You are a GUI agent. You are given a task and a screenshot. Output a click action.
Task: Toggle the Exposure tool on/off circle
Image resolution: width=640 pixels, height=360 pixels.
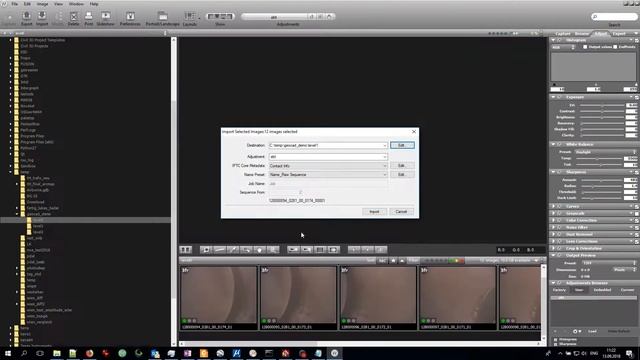560,97
